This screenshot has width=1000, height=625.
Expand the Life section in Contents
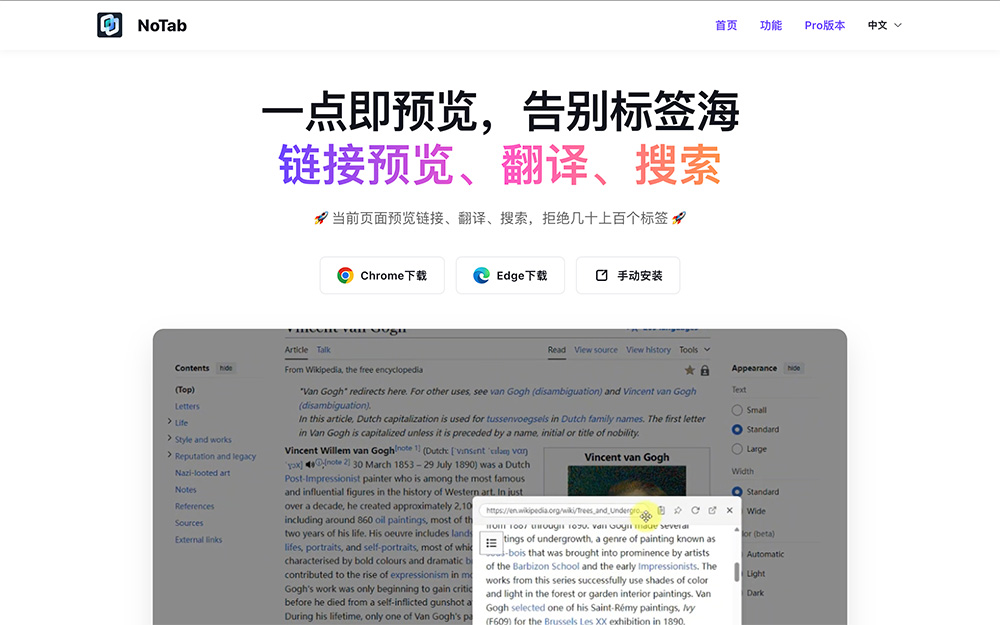point(169,422)
